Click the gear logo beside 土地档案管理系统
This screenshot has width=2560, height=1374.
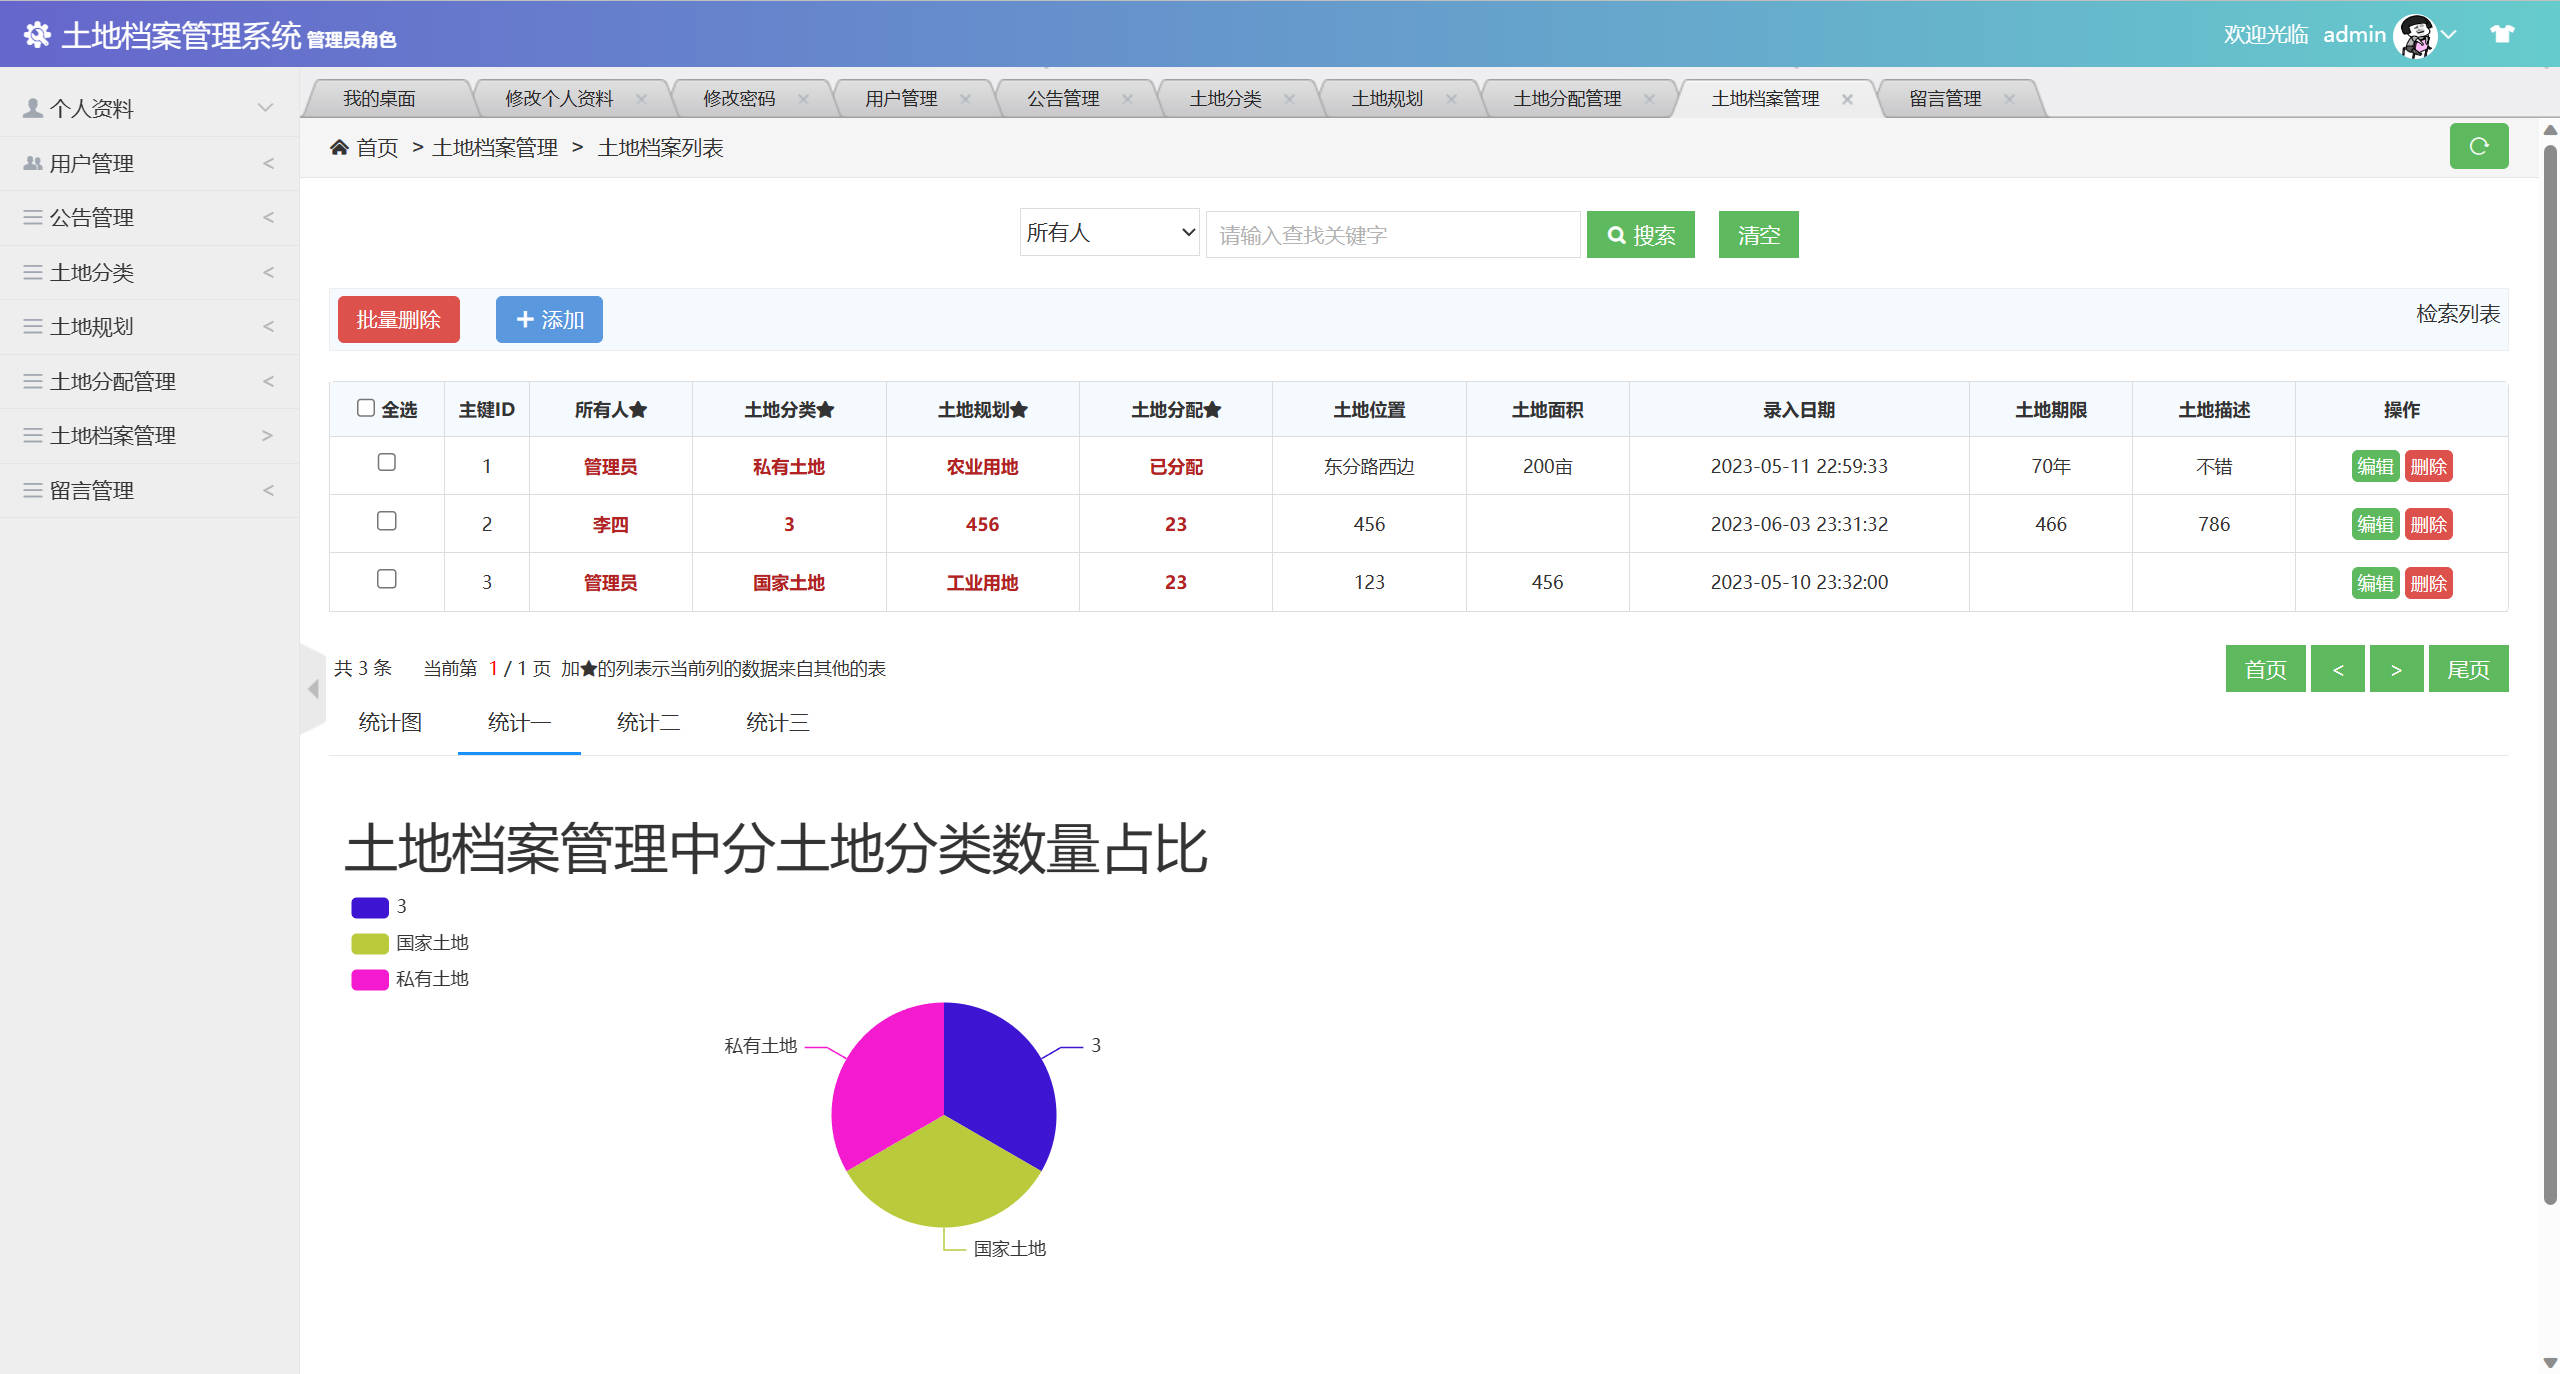38,33
